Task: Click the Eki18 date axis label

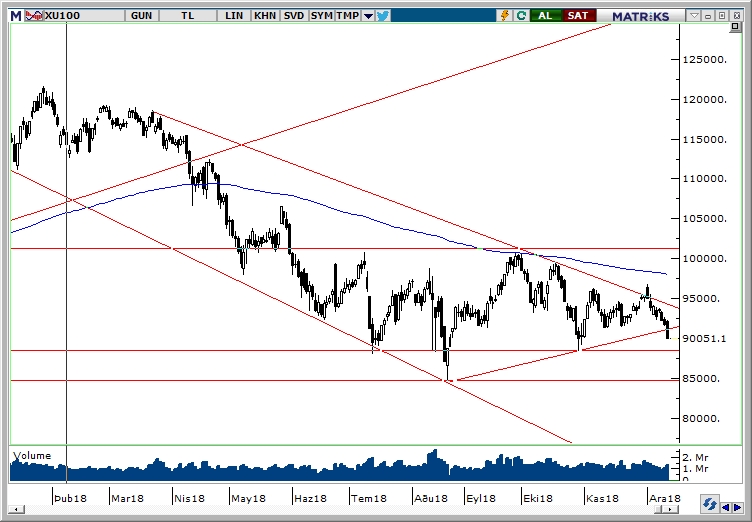Action: [x=538, y=498]
